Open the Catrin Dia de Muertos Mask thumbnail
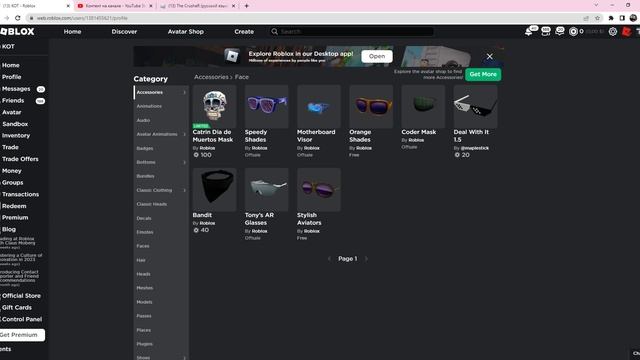The width and height of the screenshot is (640, 360). tap(215, 107)
